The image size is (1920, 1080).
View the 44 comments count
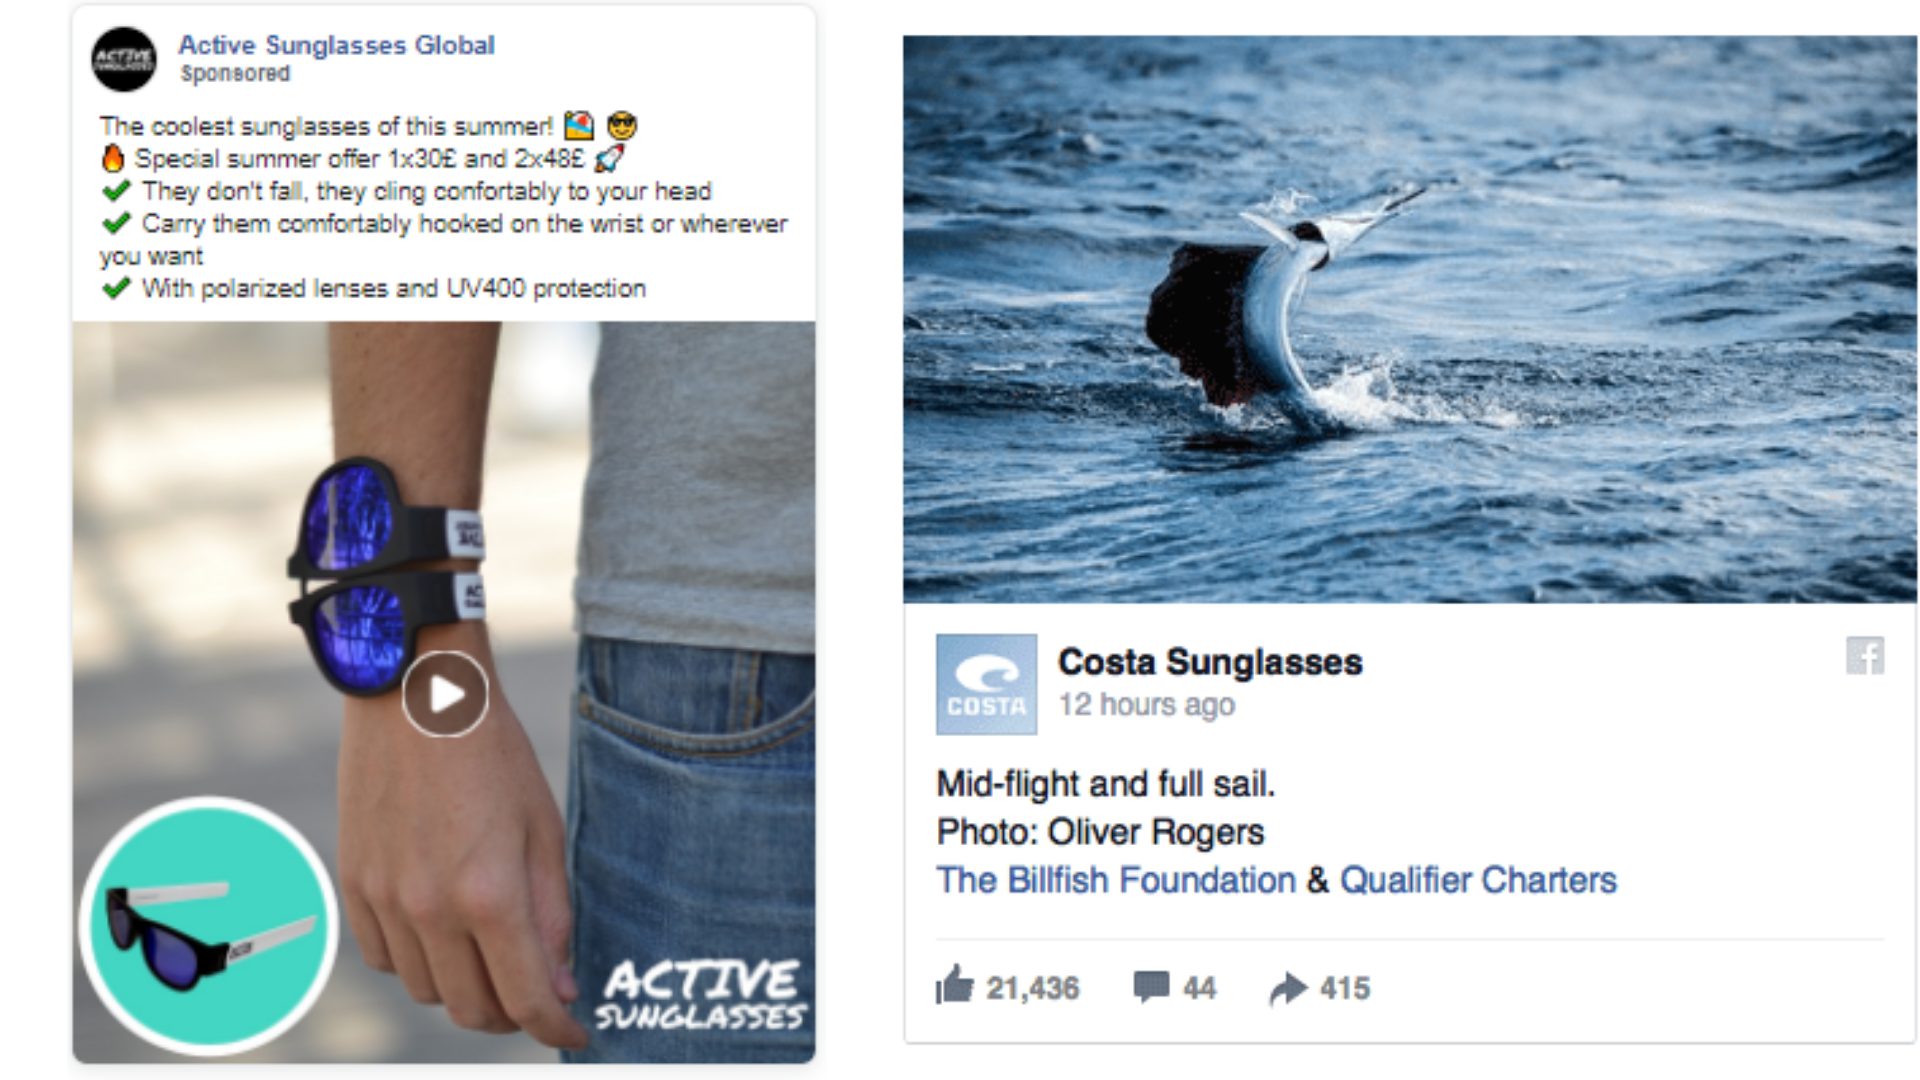coord(1199,989)
